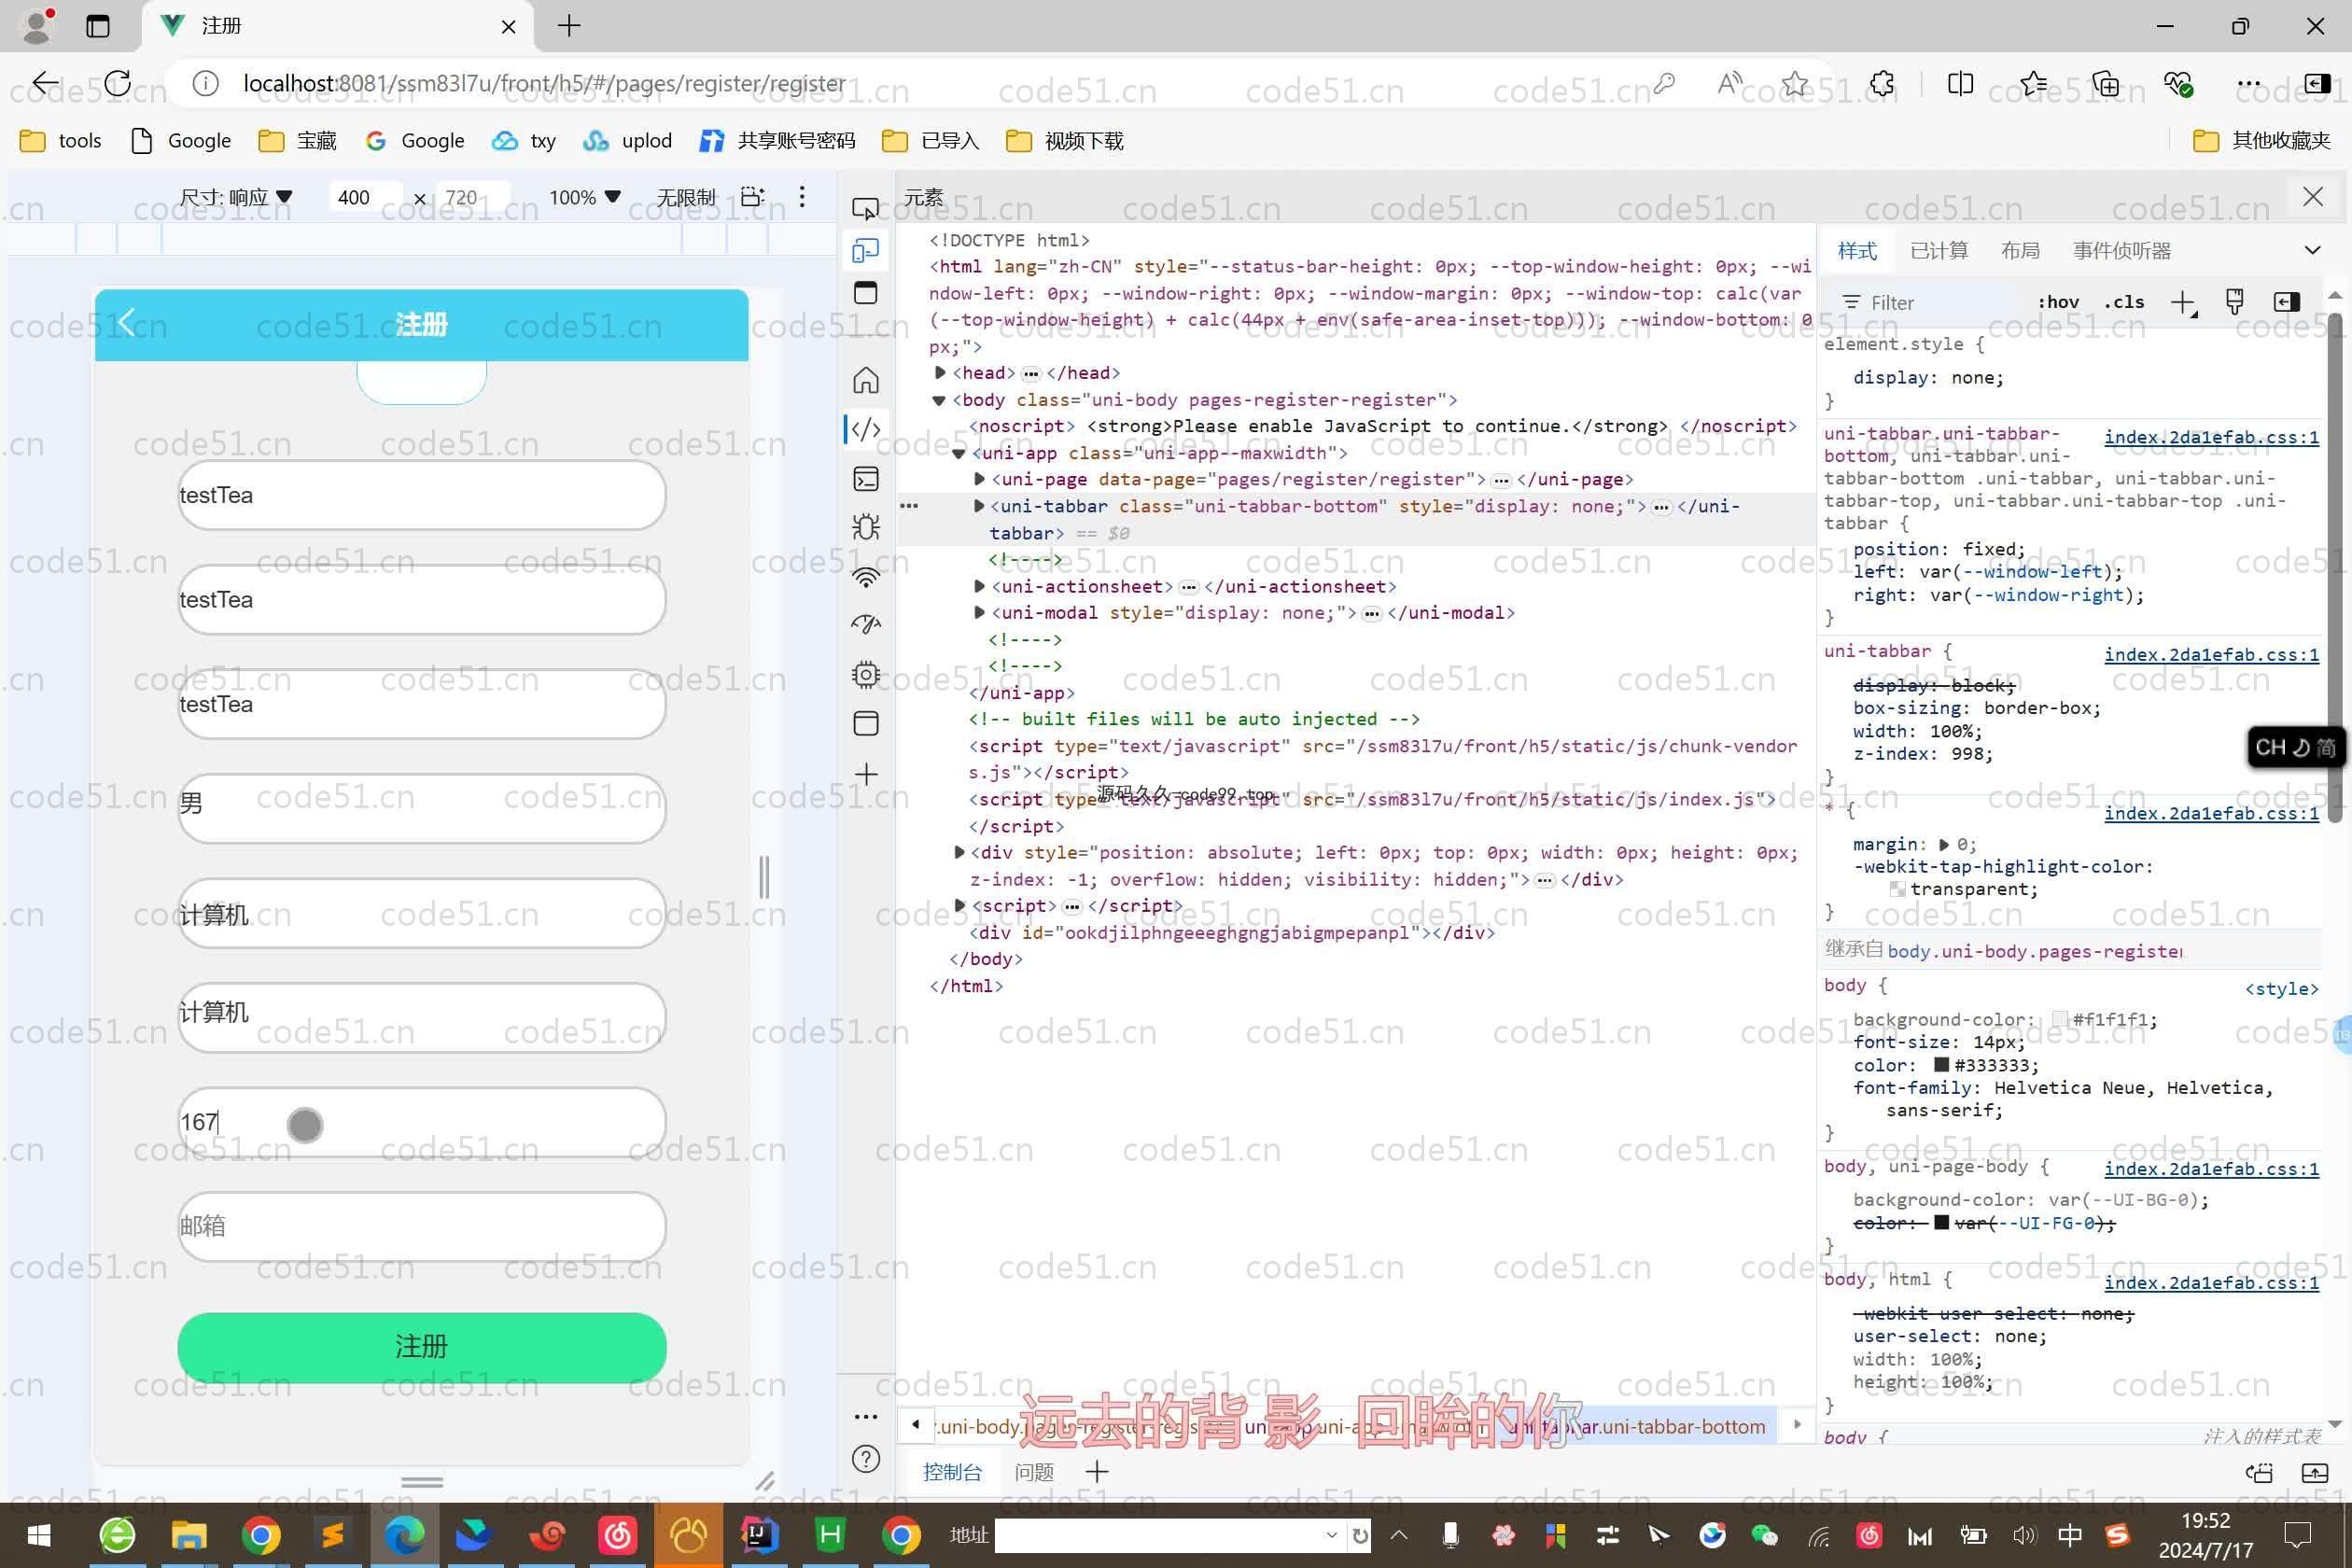
Task: Open a new browser tab
Action: point(569,26)
